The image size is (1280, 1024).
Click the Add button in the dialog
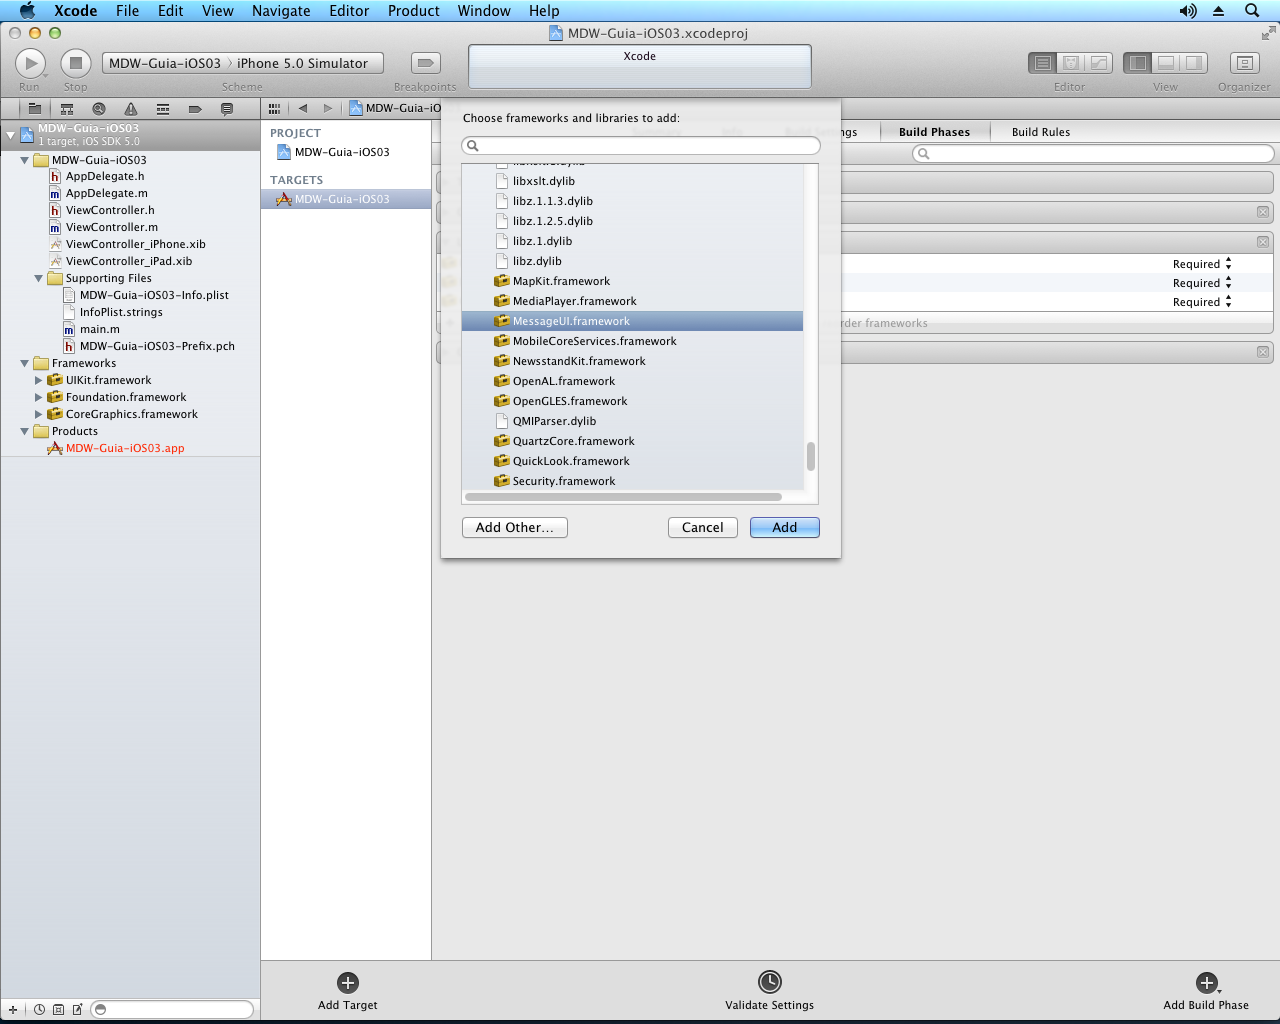(x=784, y=527)
